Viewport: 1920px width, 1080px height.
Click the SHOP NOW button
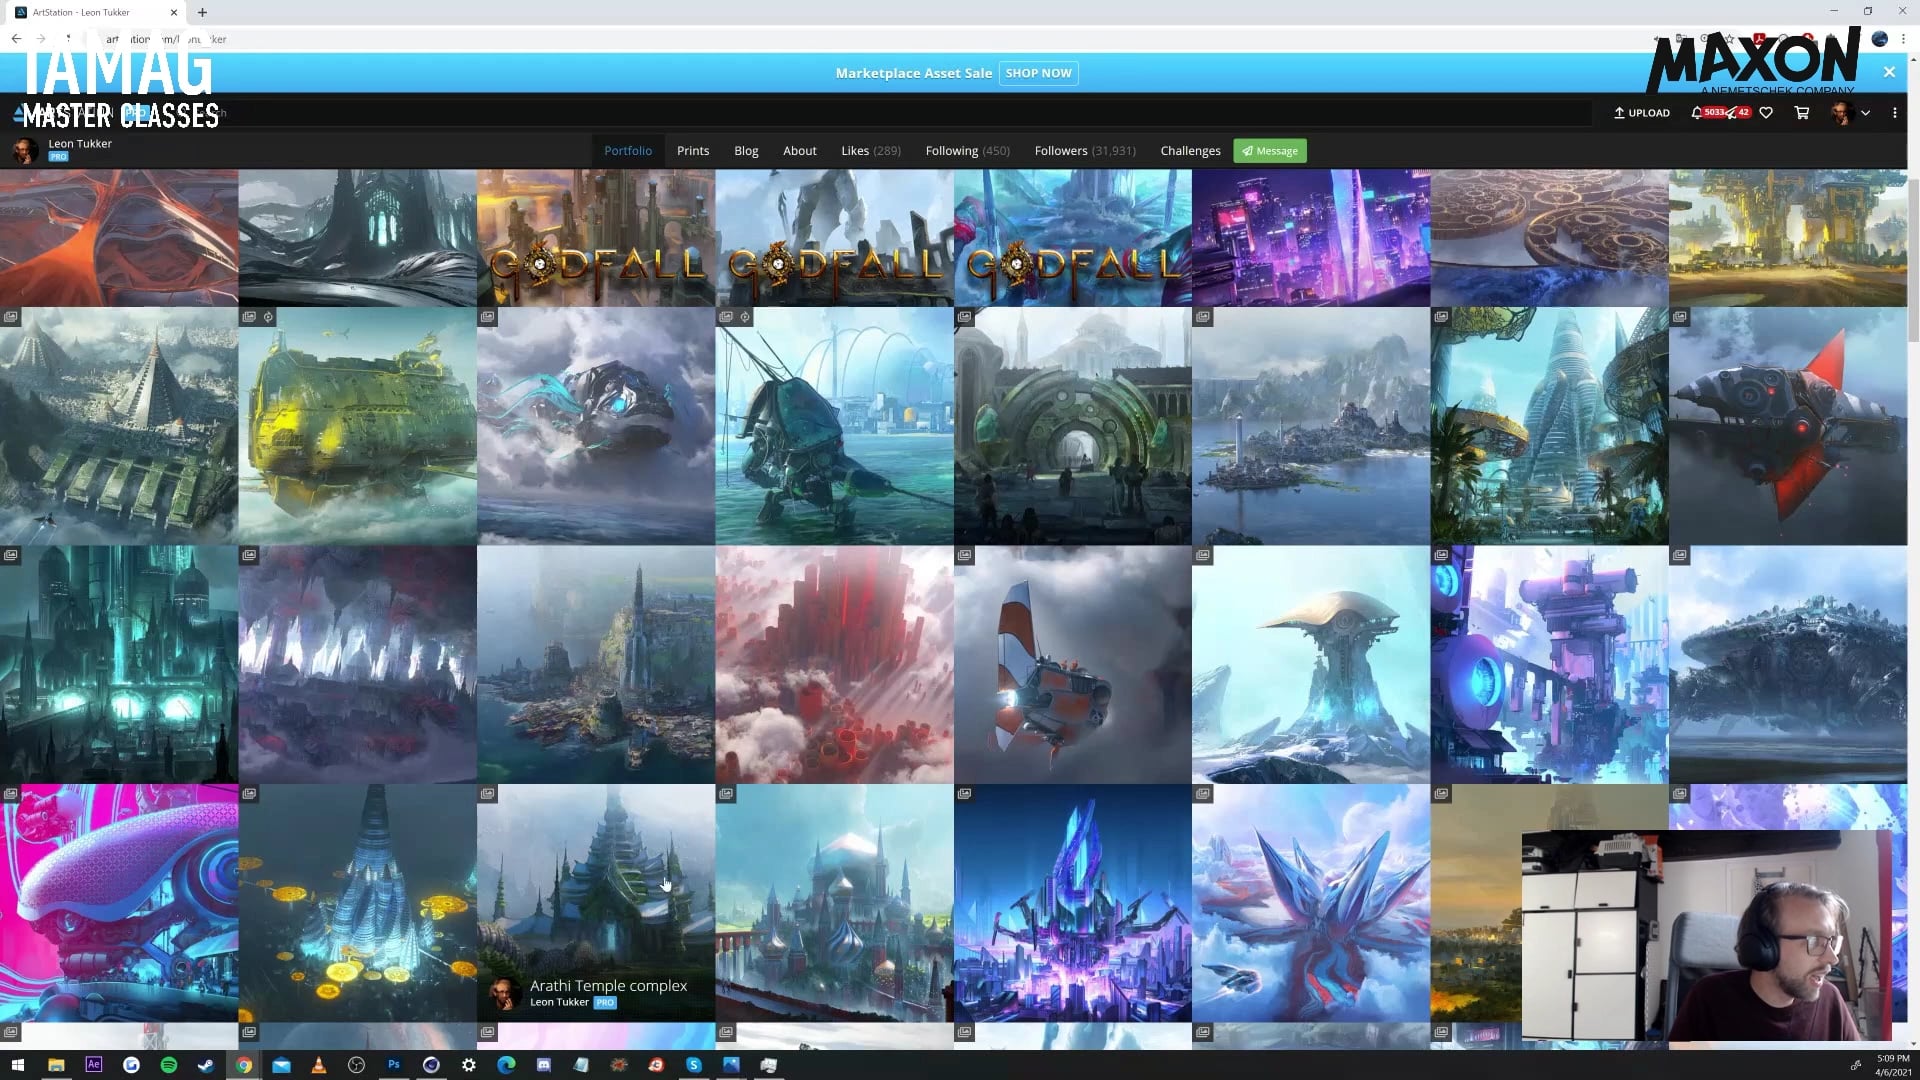tap(1038, 73)
